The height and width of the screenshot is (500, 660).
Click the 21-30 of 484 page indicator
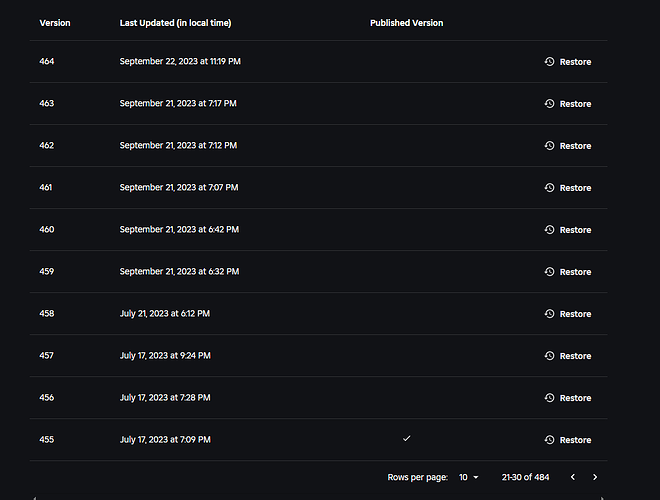coord(525,477)
